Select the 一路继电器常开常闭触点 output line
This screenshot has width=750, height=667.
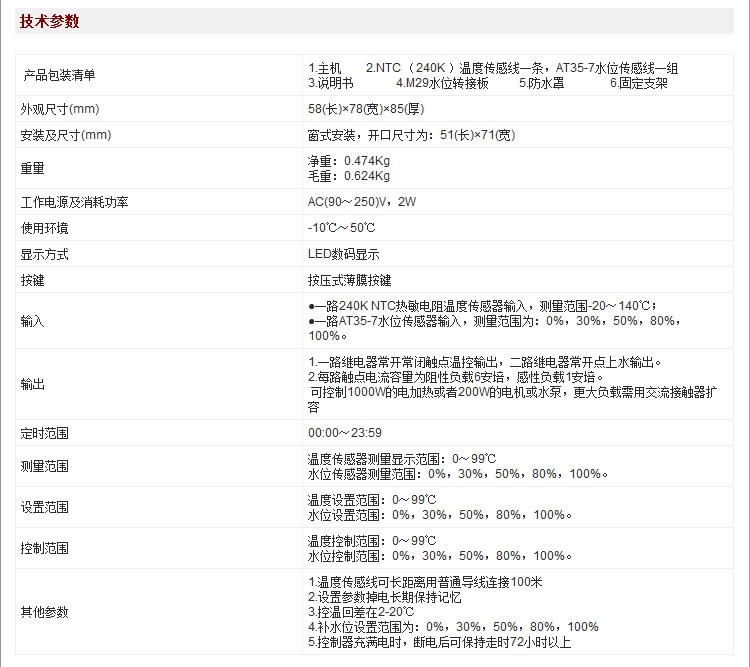(485, 362)
